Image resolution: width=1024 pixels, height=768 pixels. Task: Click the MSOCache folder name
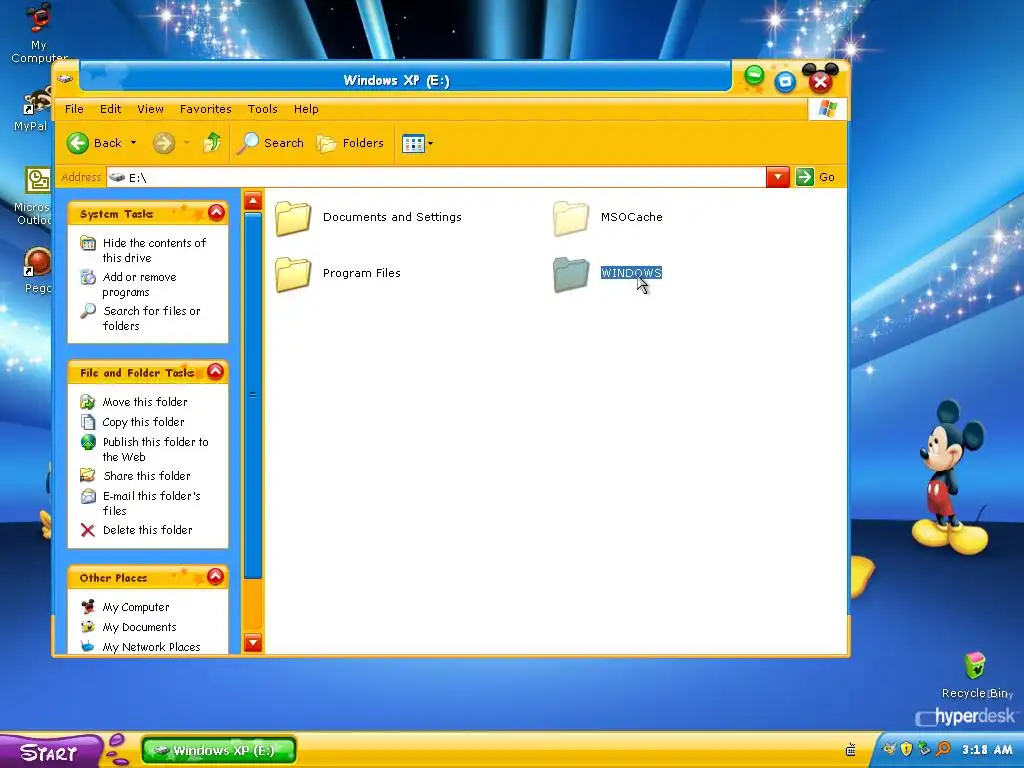click(x=632, y=217)
